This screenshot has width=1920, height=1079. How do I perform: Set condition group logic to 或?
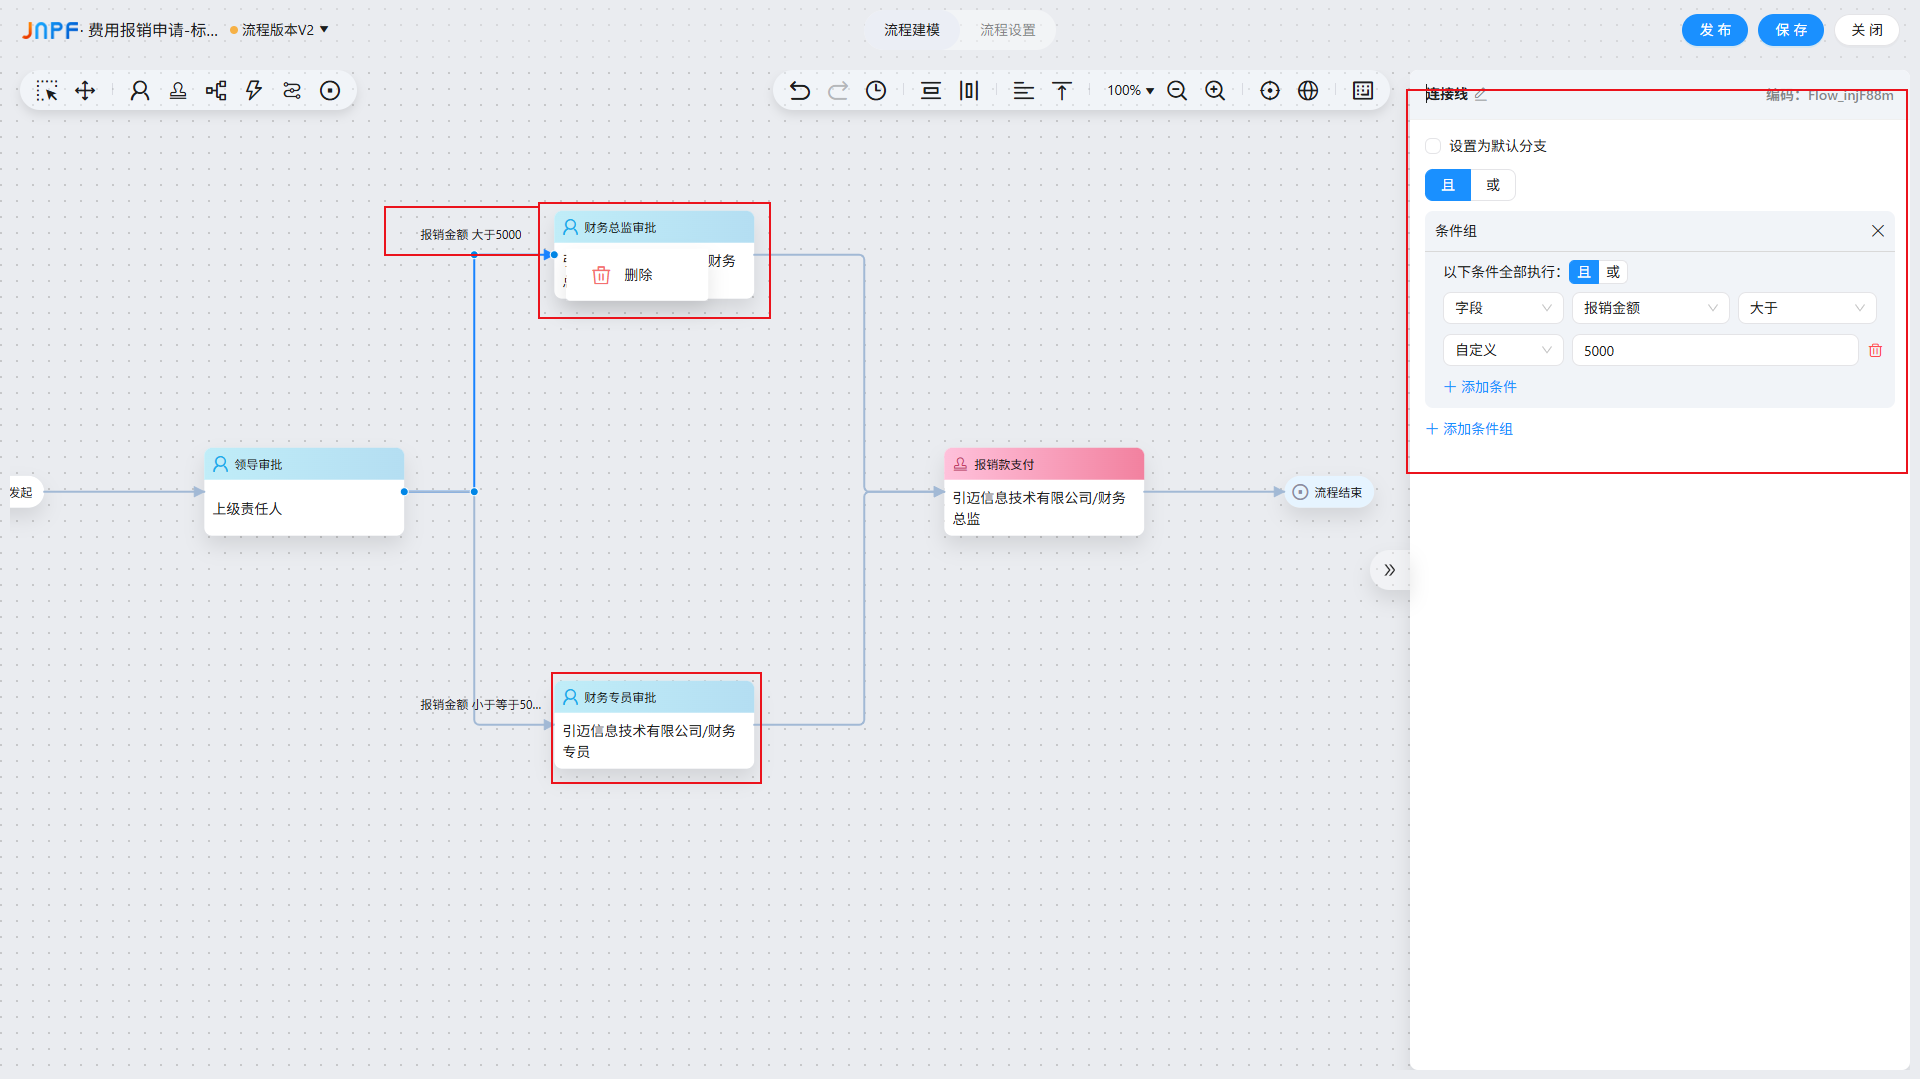[x=1612, y=272]
